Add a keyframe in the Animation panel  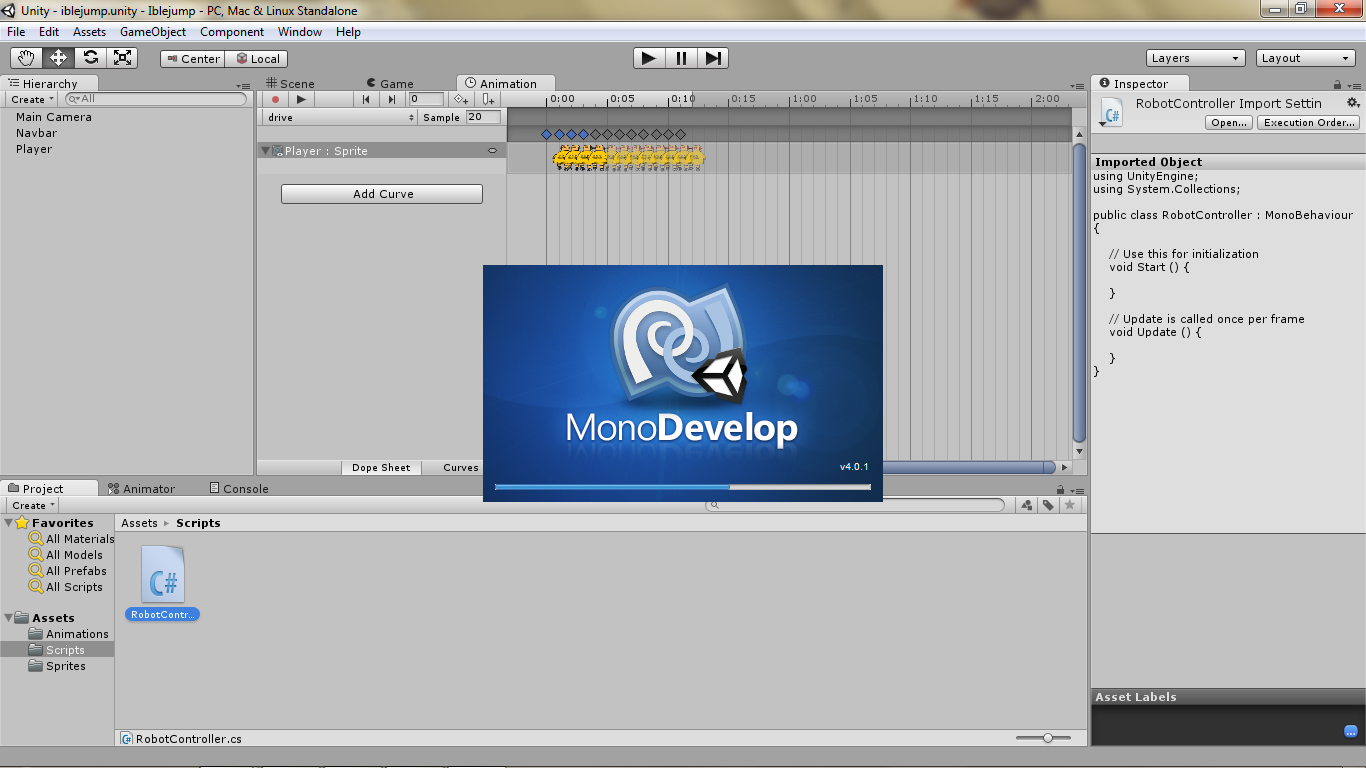(460, 99)
